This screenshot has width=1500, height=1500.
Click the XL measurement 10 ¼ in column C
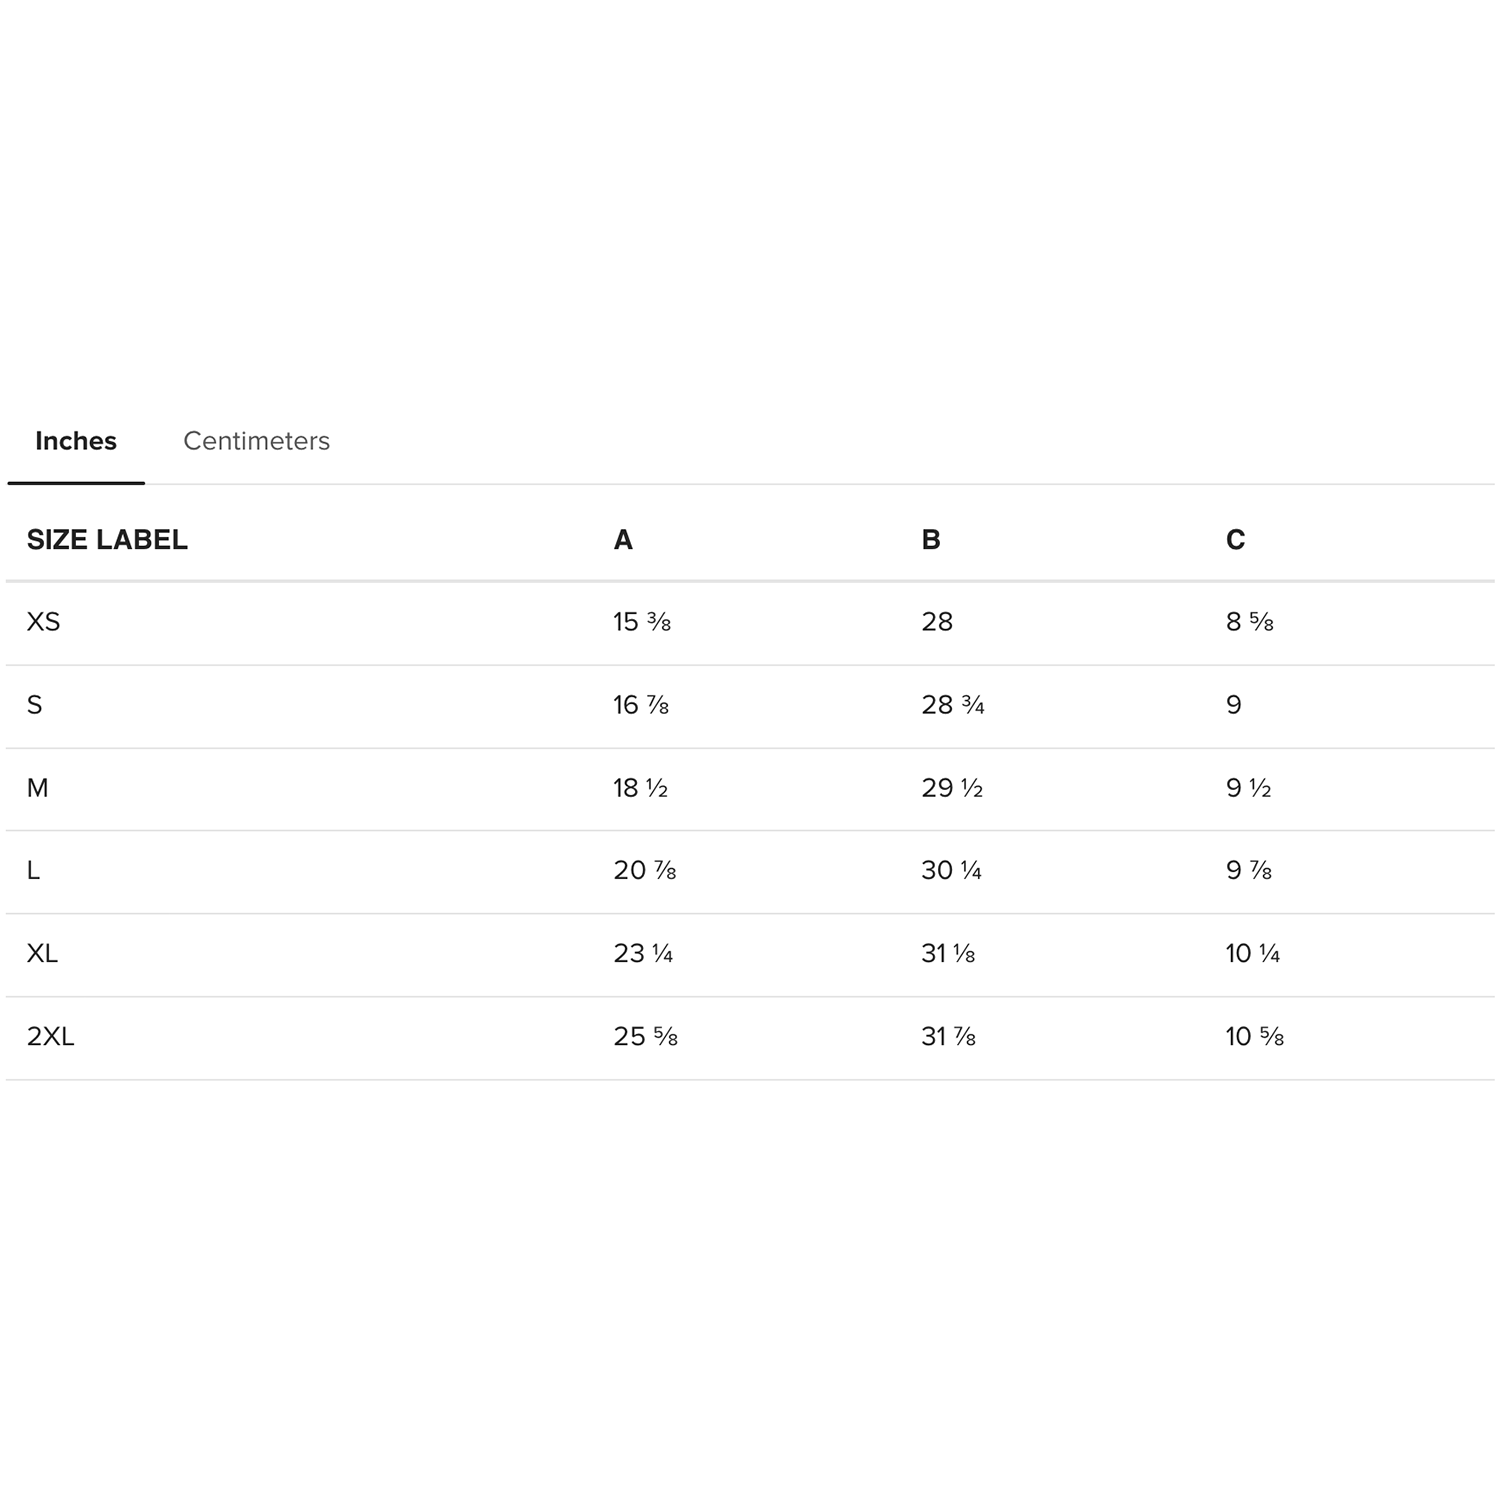click(x=1253, y=953)
